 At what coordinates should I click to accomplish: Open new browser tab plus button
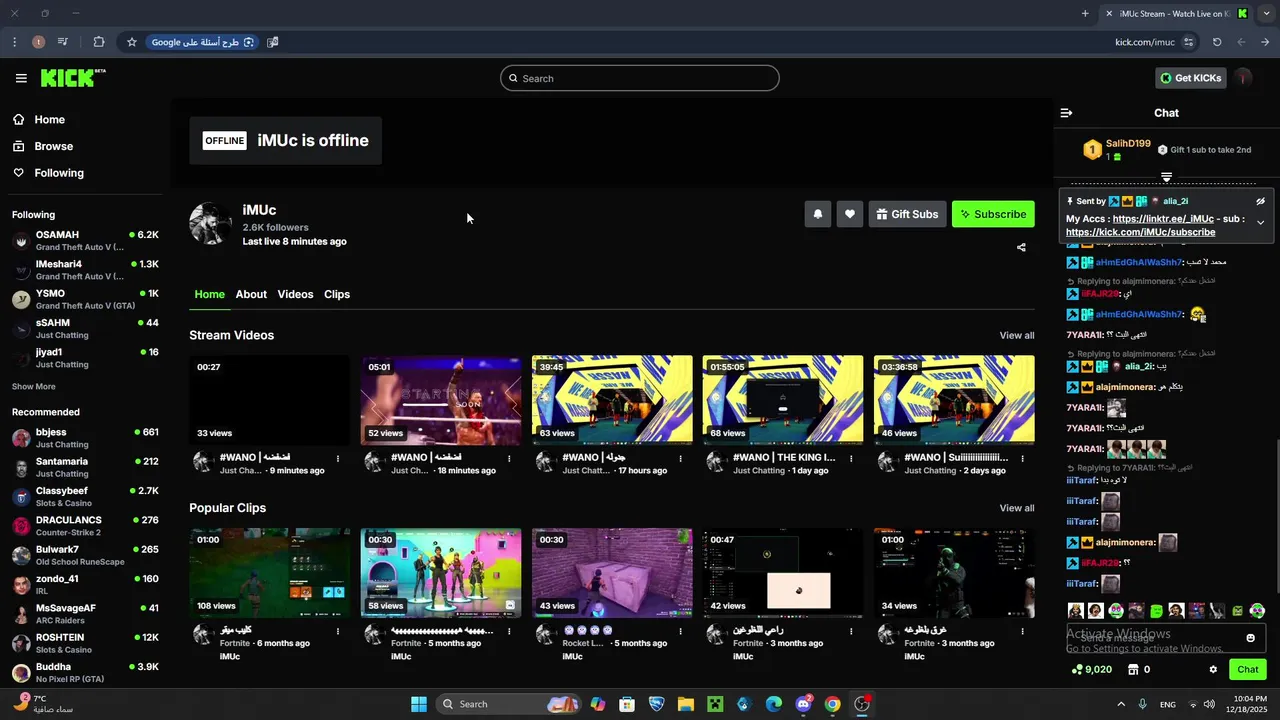1085,14
